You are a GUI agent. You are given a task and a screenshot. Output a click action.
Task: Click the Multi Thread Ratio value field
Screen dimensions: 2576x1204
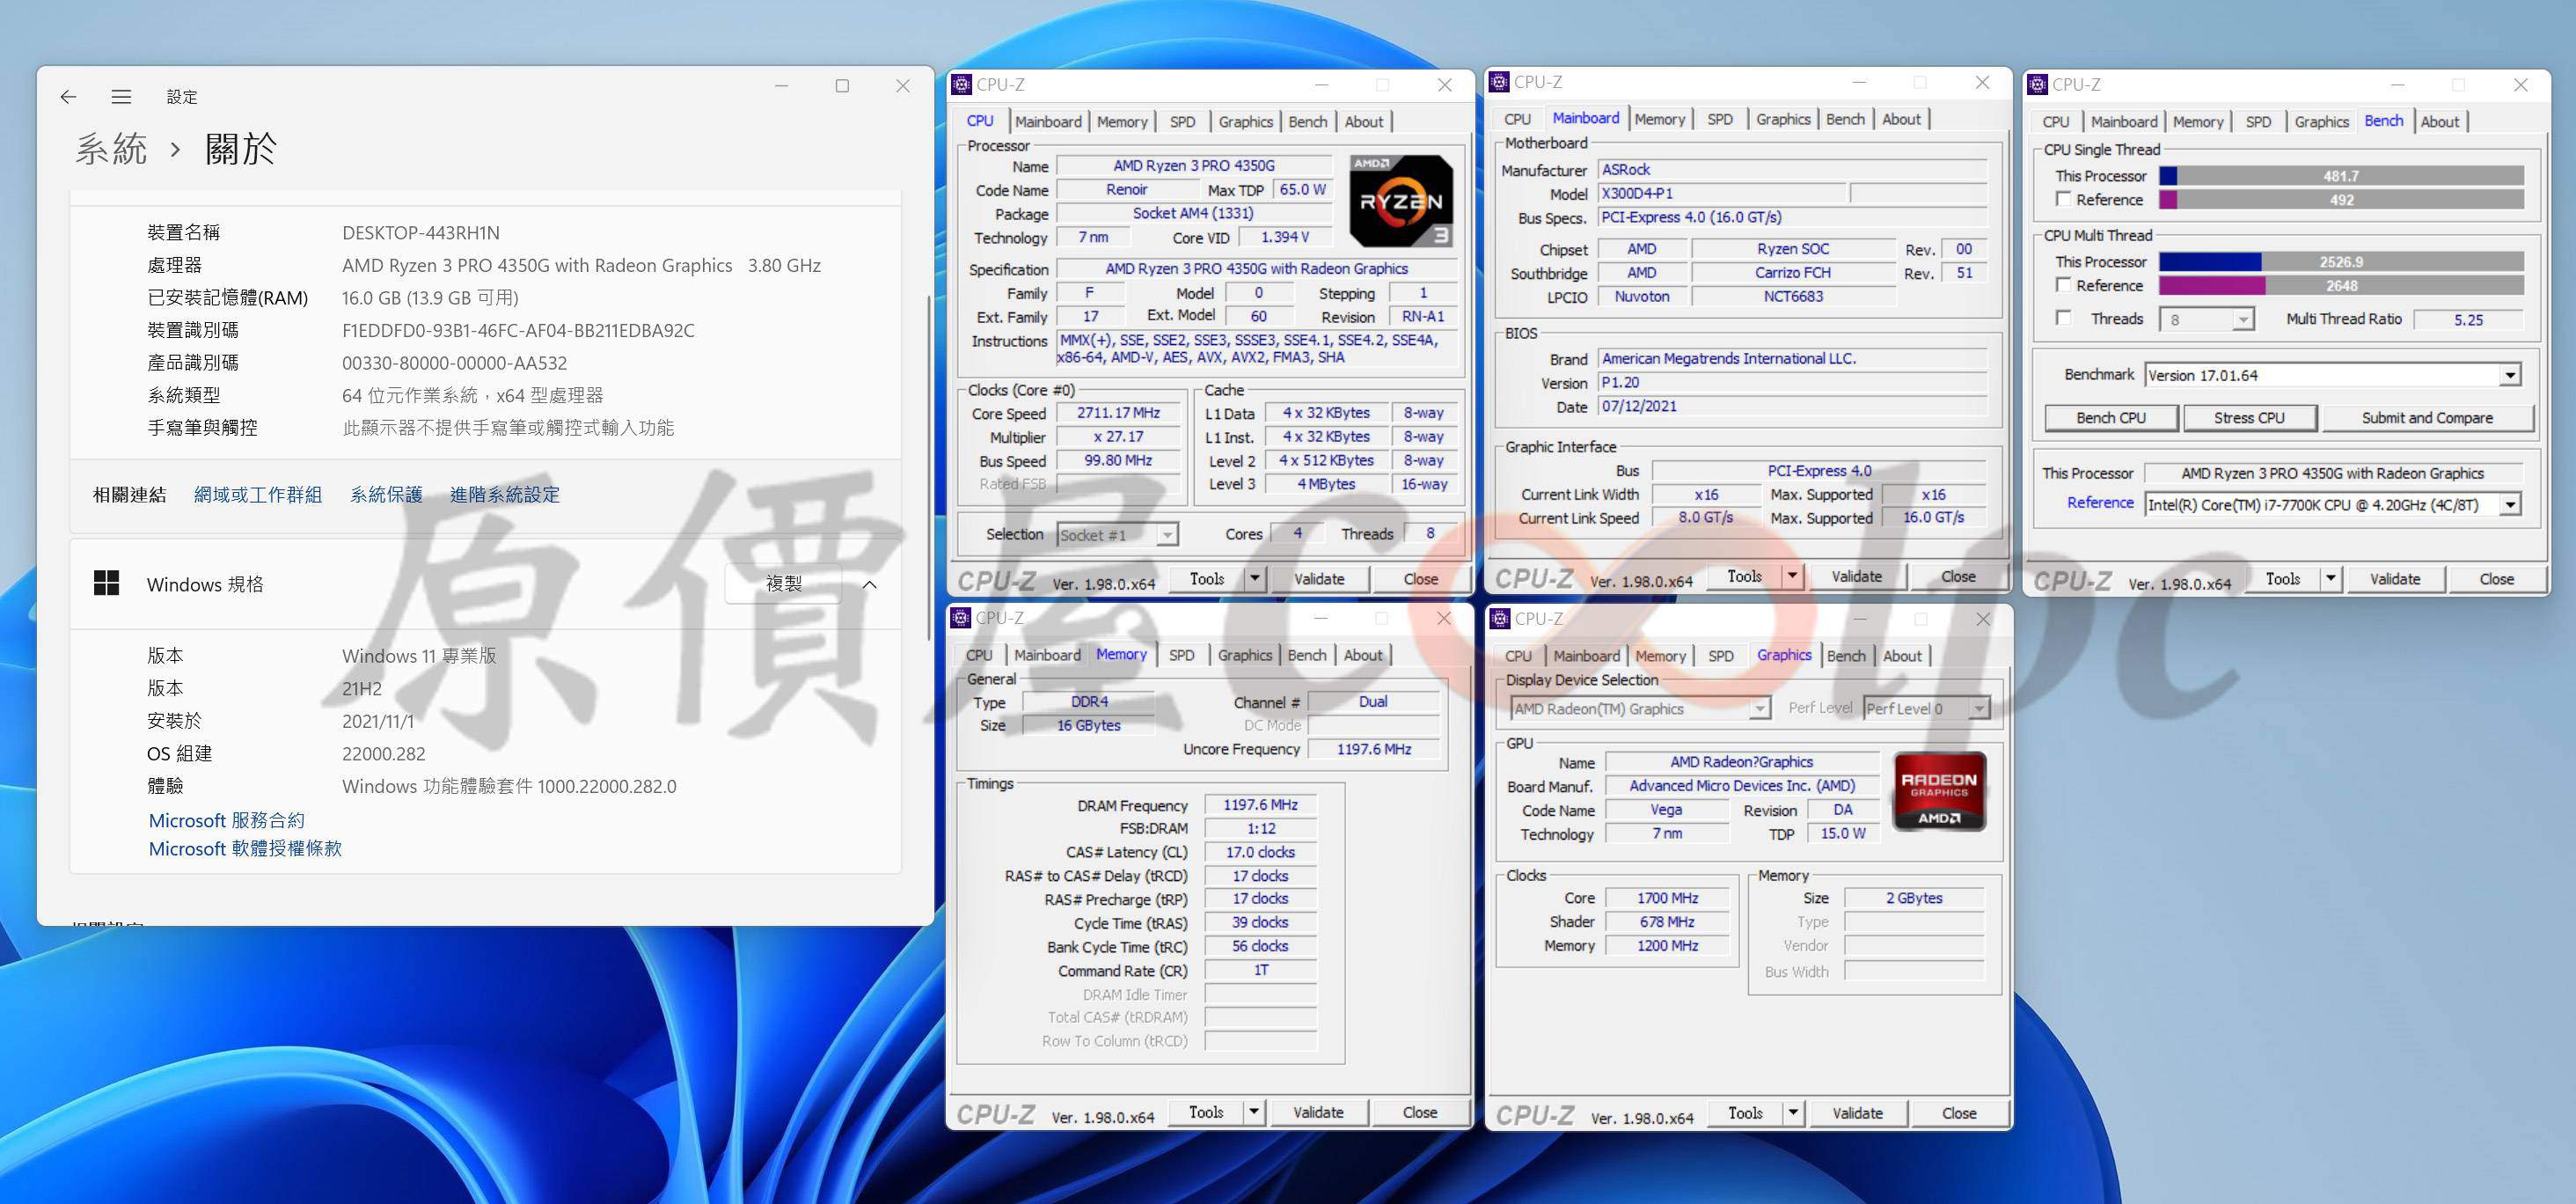tap(2468, 320)
